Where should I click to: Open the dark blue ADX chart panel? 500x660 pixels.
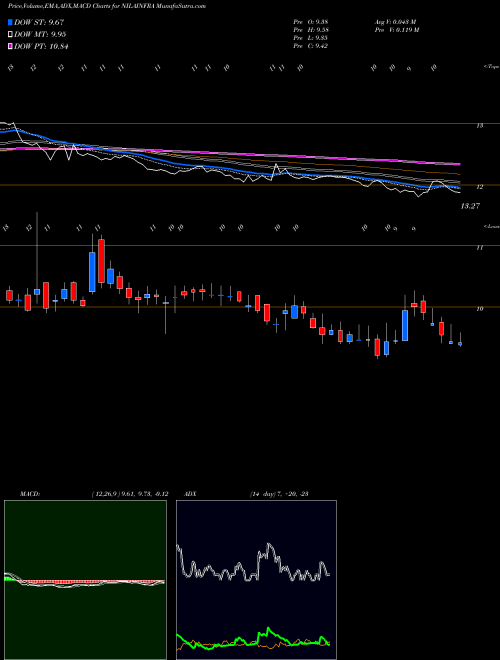(256, 580)
